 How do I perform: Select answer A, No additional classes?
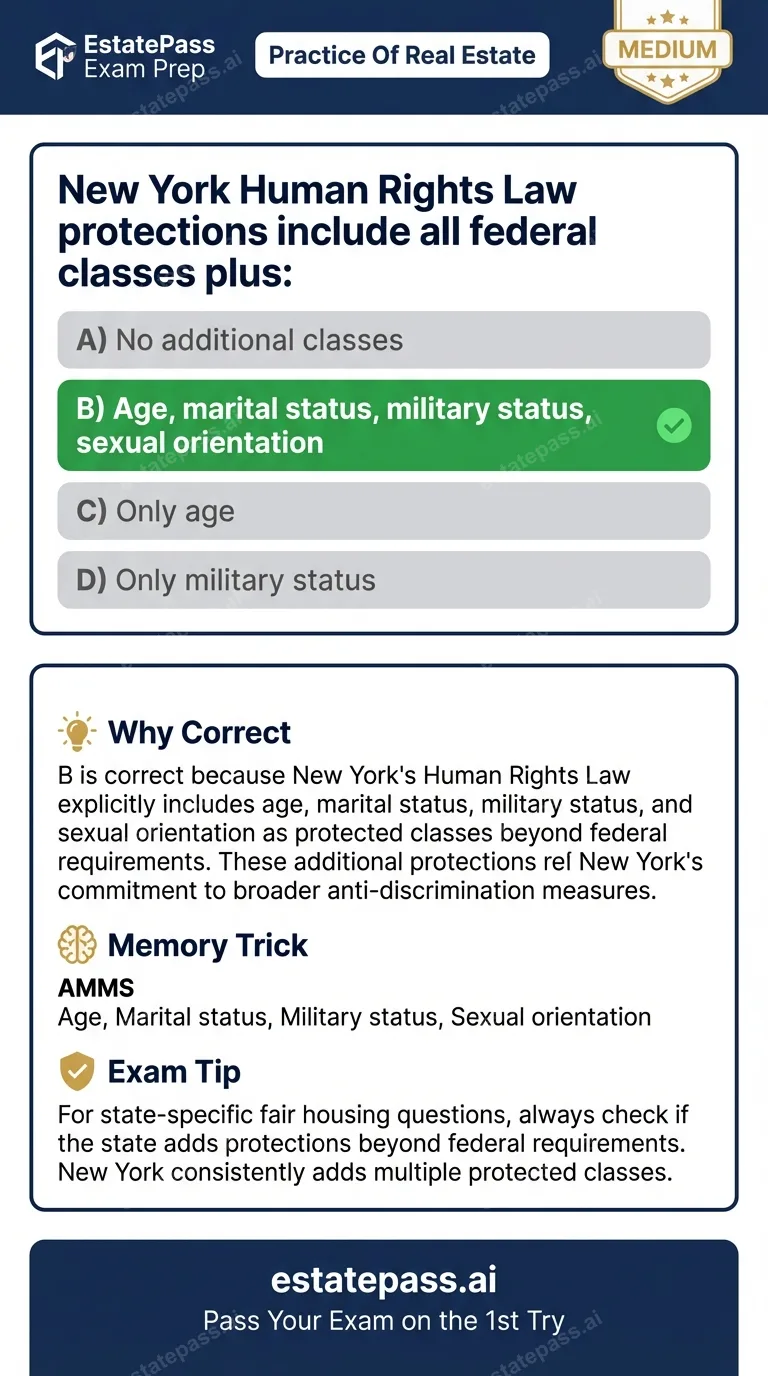[x=384, y=339]
